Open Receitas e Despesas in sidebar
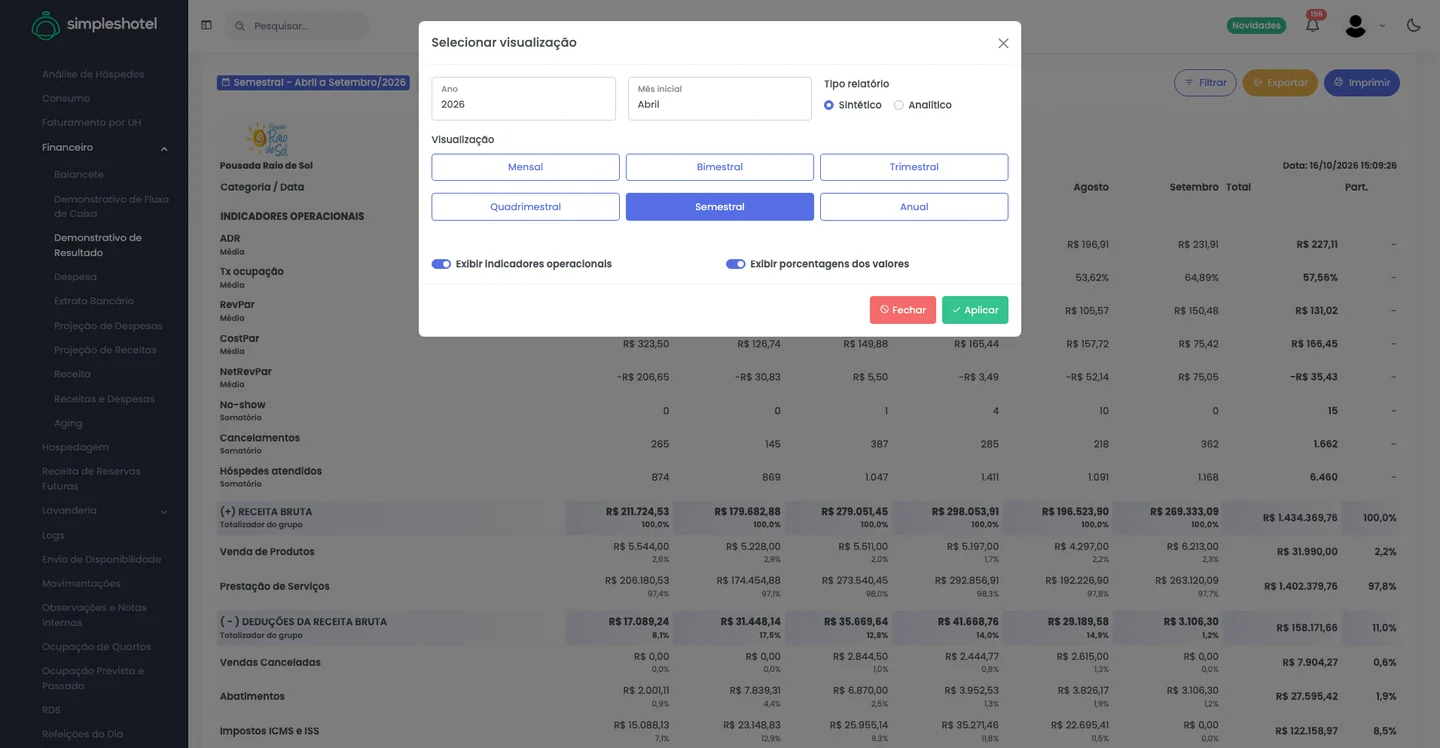 (x=104, y=399)
